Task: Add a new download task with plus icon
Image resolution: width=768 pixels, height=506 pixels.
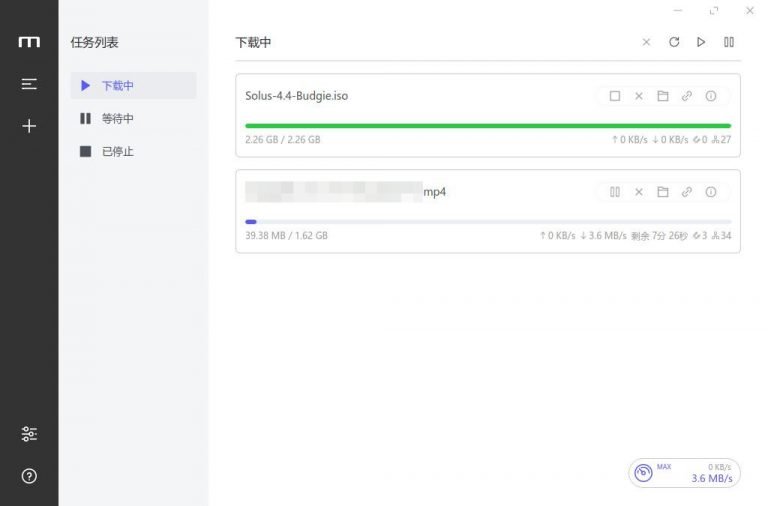Action: [29, 126]
